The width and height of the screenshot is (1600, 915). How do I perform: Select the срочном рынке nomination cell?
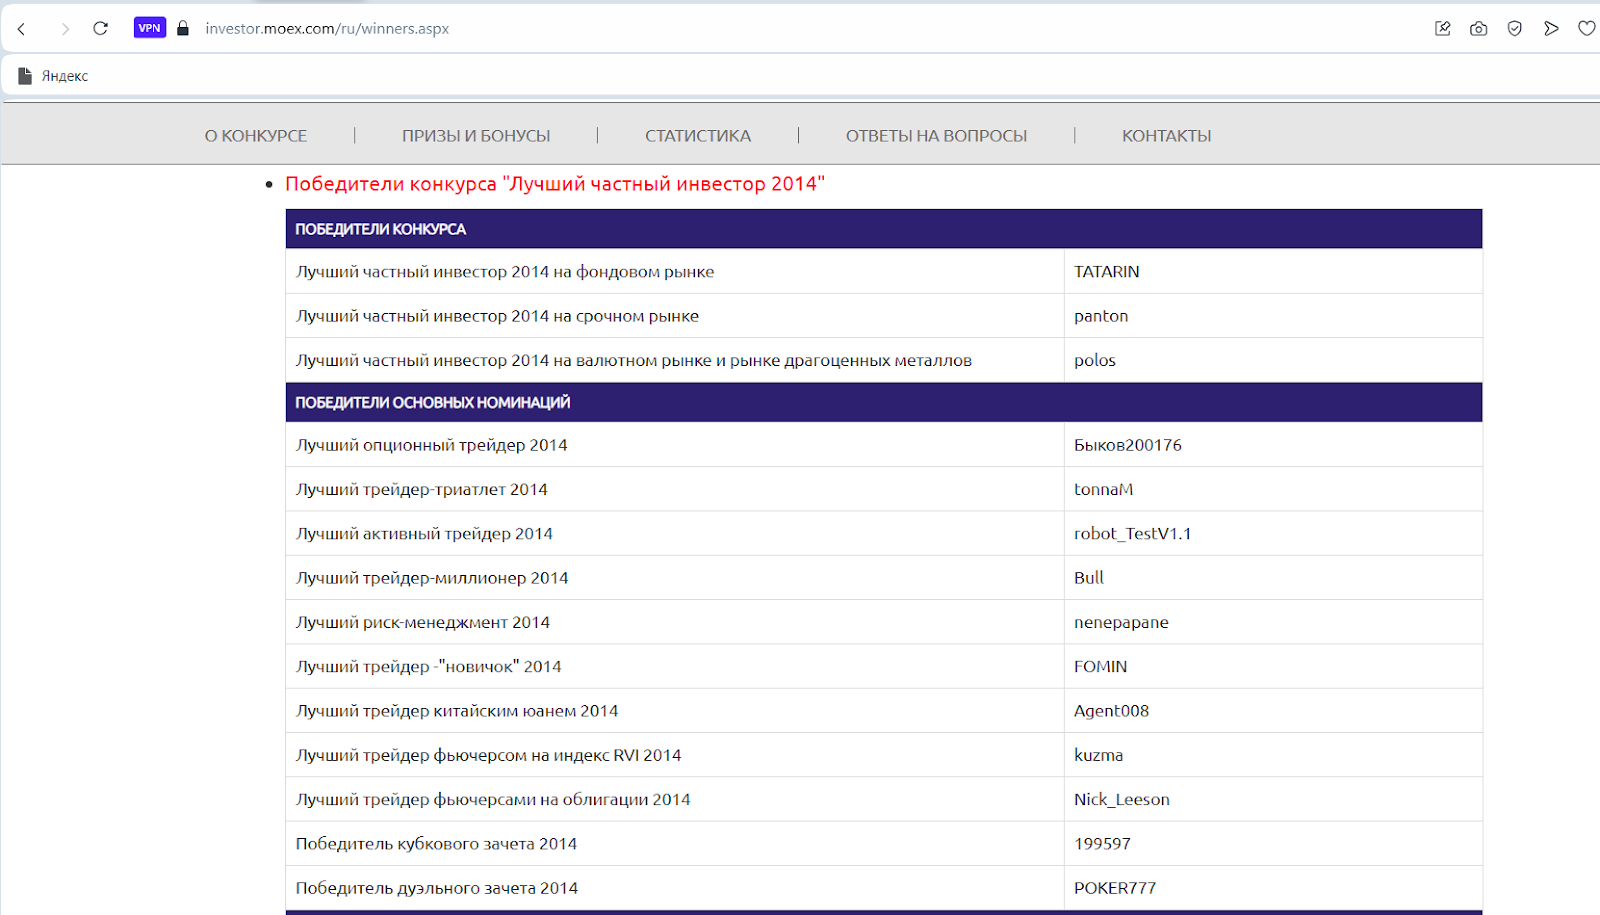pyautogui.click(x=675, y=316)
